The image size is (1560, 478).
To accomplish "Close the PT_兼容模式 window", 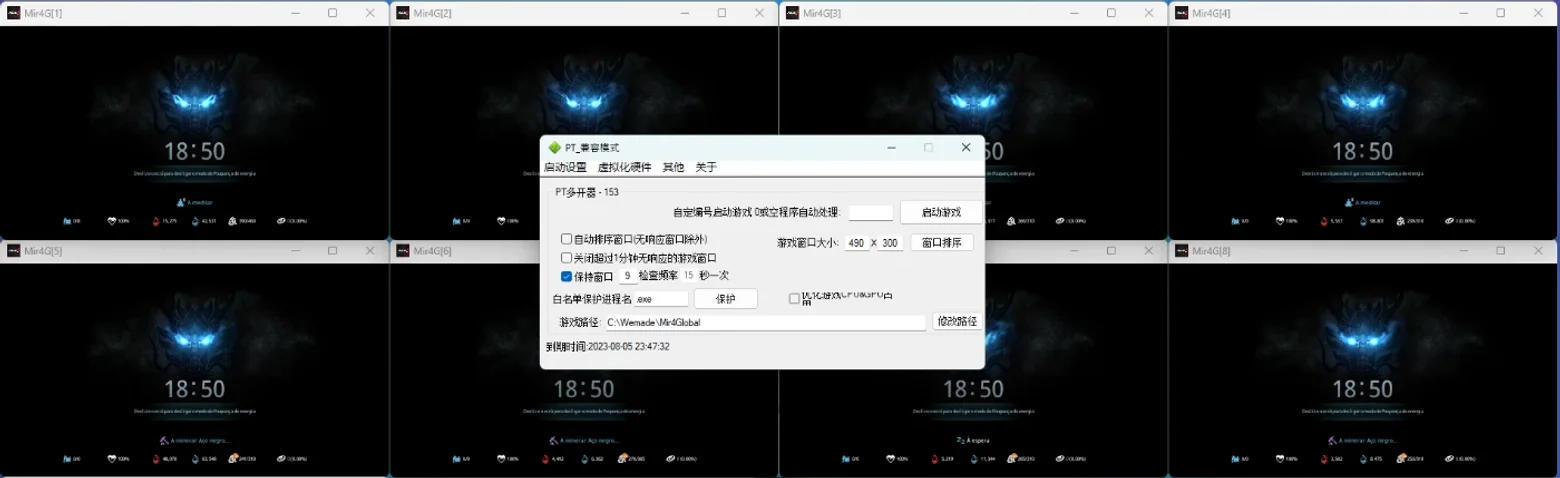I will coord(965,147).
